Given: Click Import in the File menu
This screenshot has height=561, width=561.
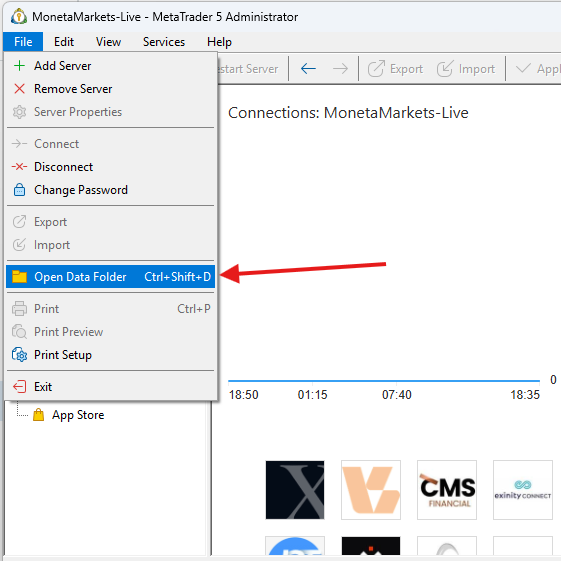Looking at the screenshot, I should (110, 245).
